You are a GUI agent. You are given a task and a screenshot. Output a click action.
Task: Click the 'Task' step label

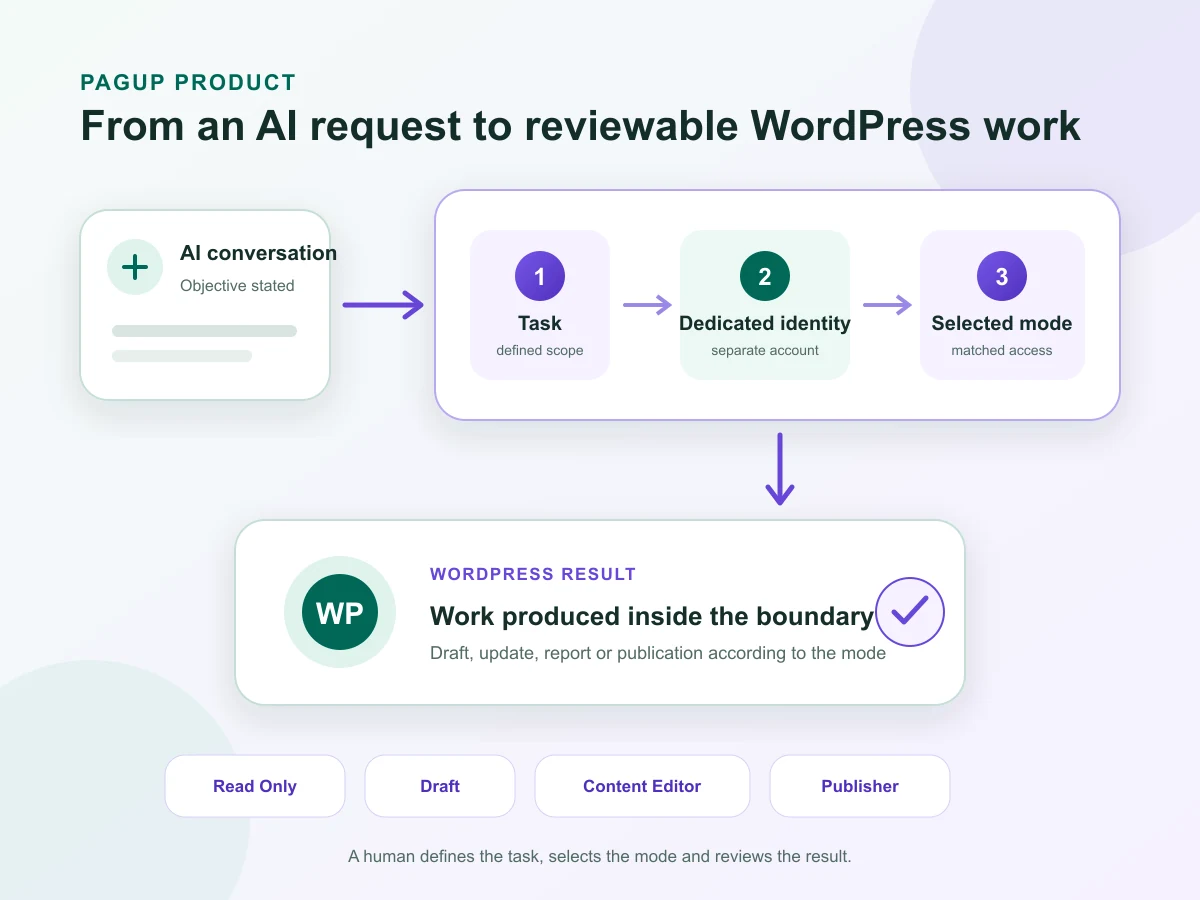(x=540, y=323)
